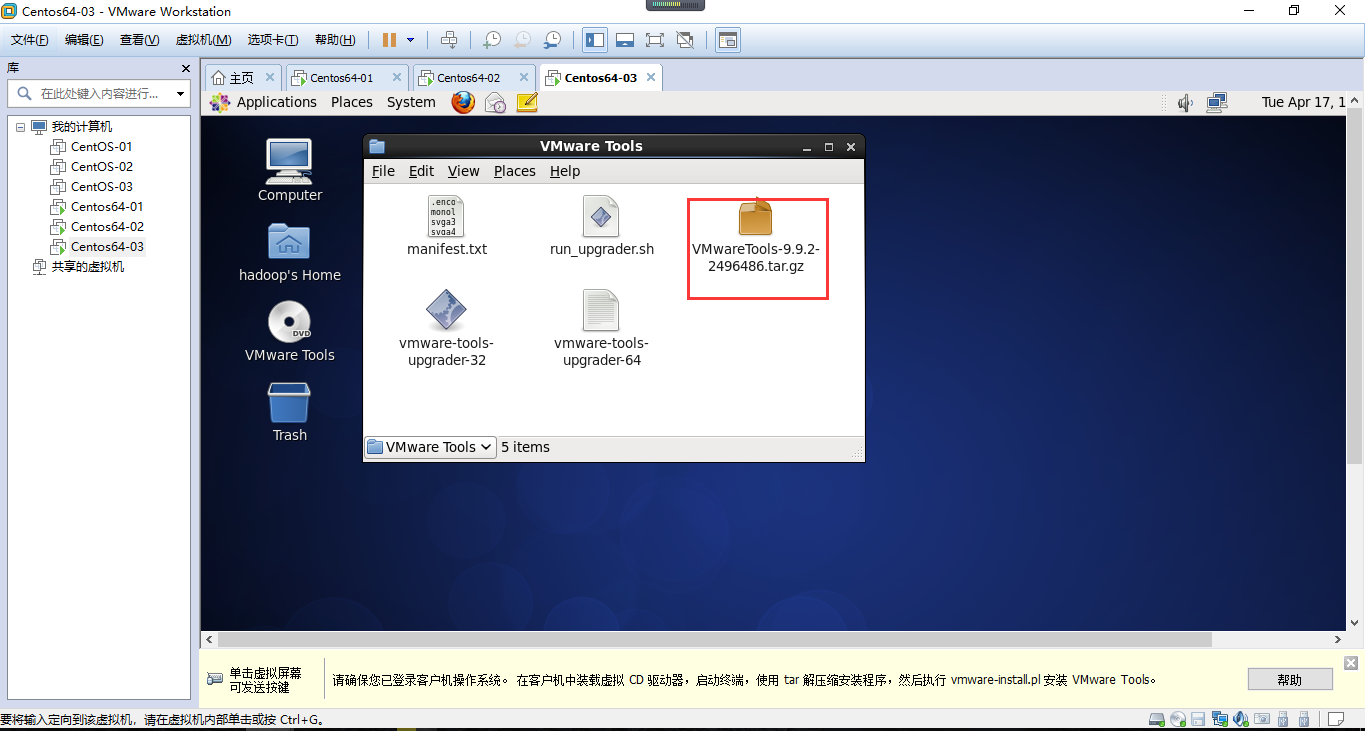Viewport: 1365px width, 731px height.
Task: Select the Computer desktop icon
Action: point(290,170)
